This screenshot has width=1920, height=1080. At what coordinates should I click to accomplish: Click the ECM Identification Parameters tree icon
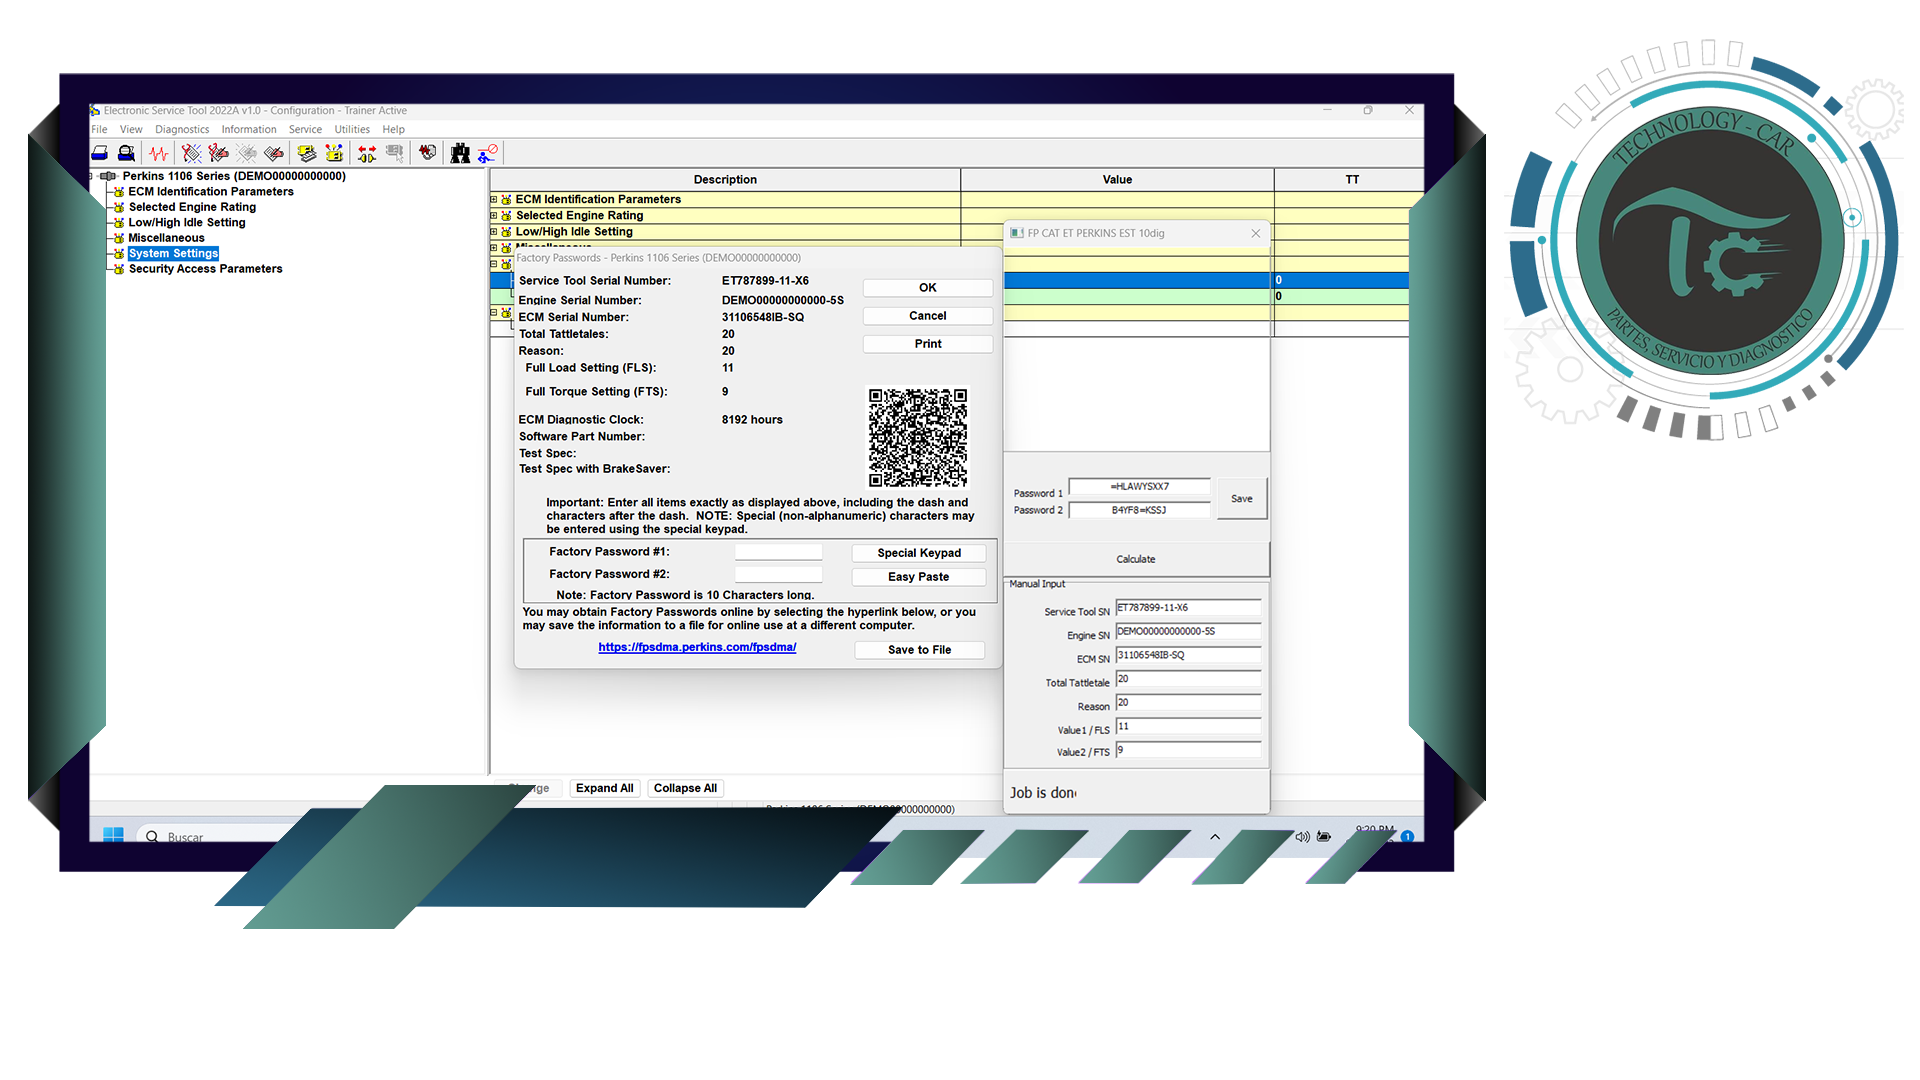click(x=119, y=192)
